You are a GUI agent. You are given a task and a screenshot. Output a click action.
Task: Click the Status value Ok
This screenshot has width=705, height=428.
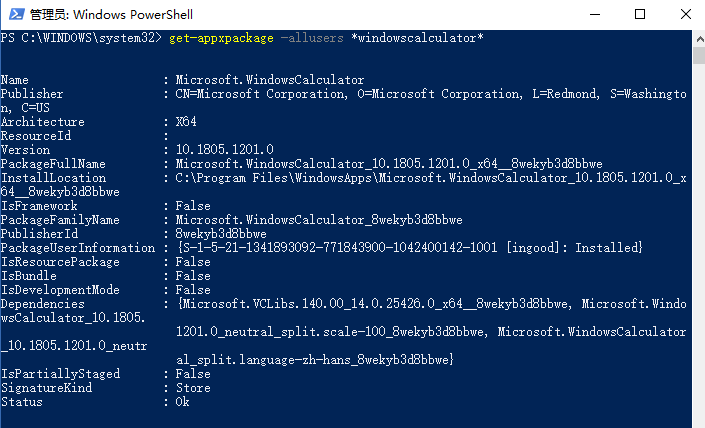click(x=182, y=401)
